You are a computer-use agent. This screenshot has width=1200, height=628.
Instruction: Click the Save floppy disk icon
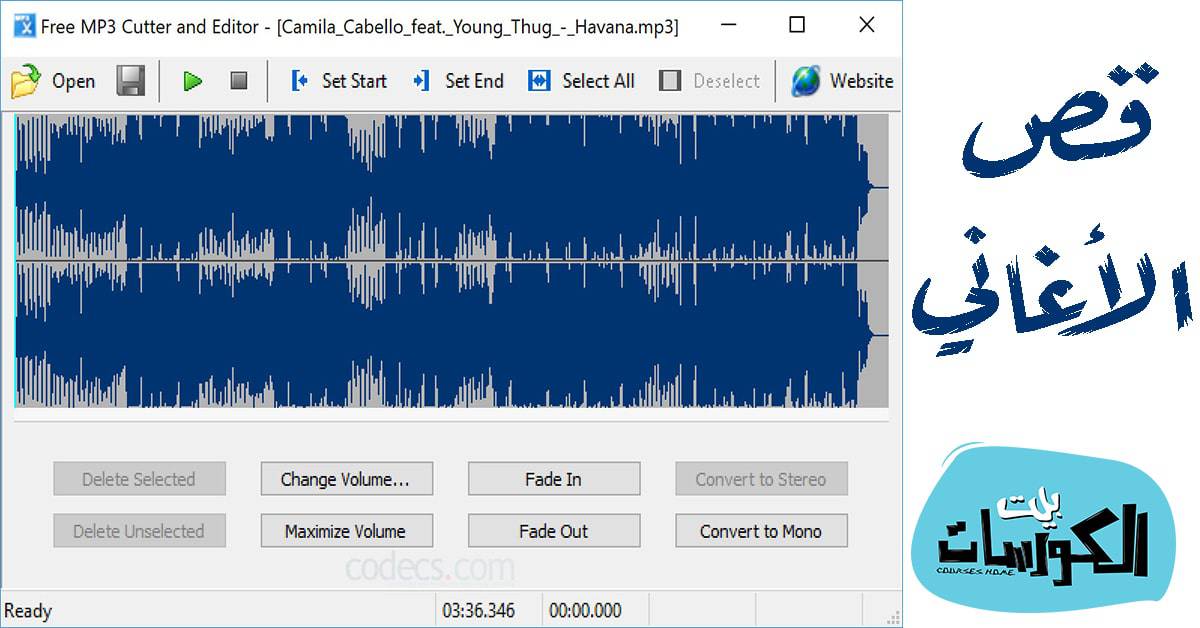(x=131, y=81)
